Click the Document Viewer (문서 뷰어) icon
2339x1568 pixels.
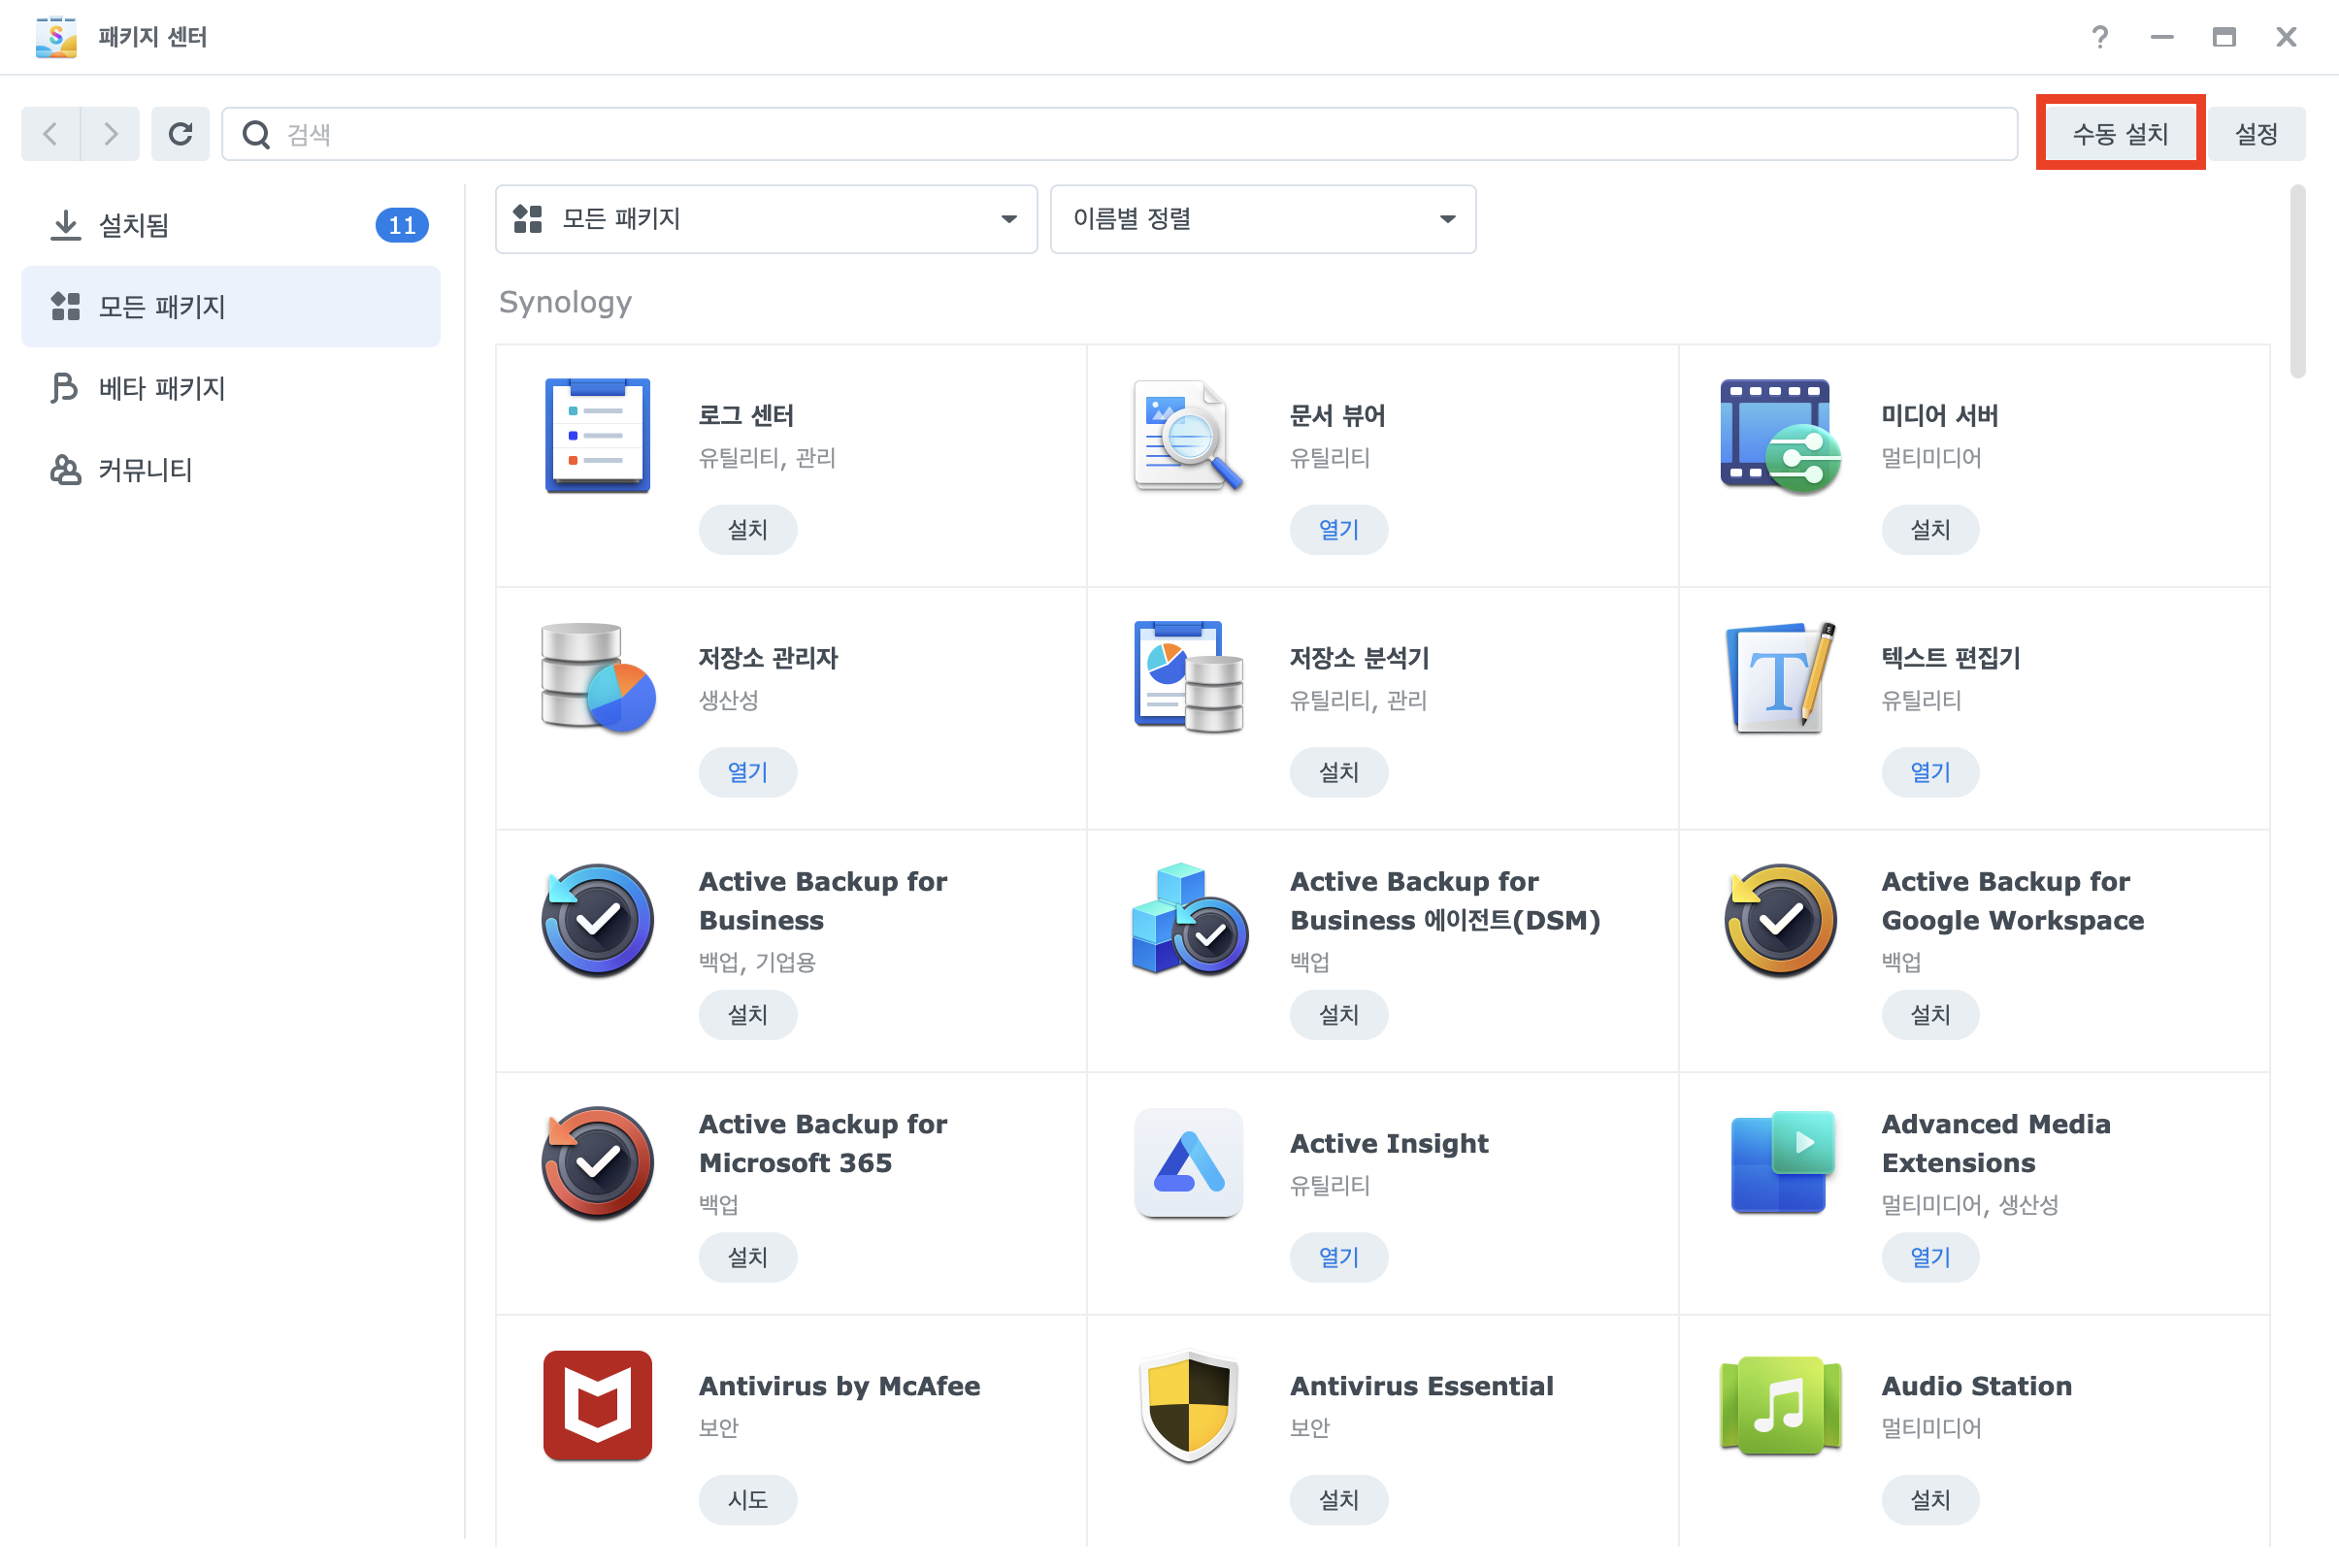1188,434
